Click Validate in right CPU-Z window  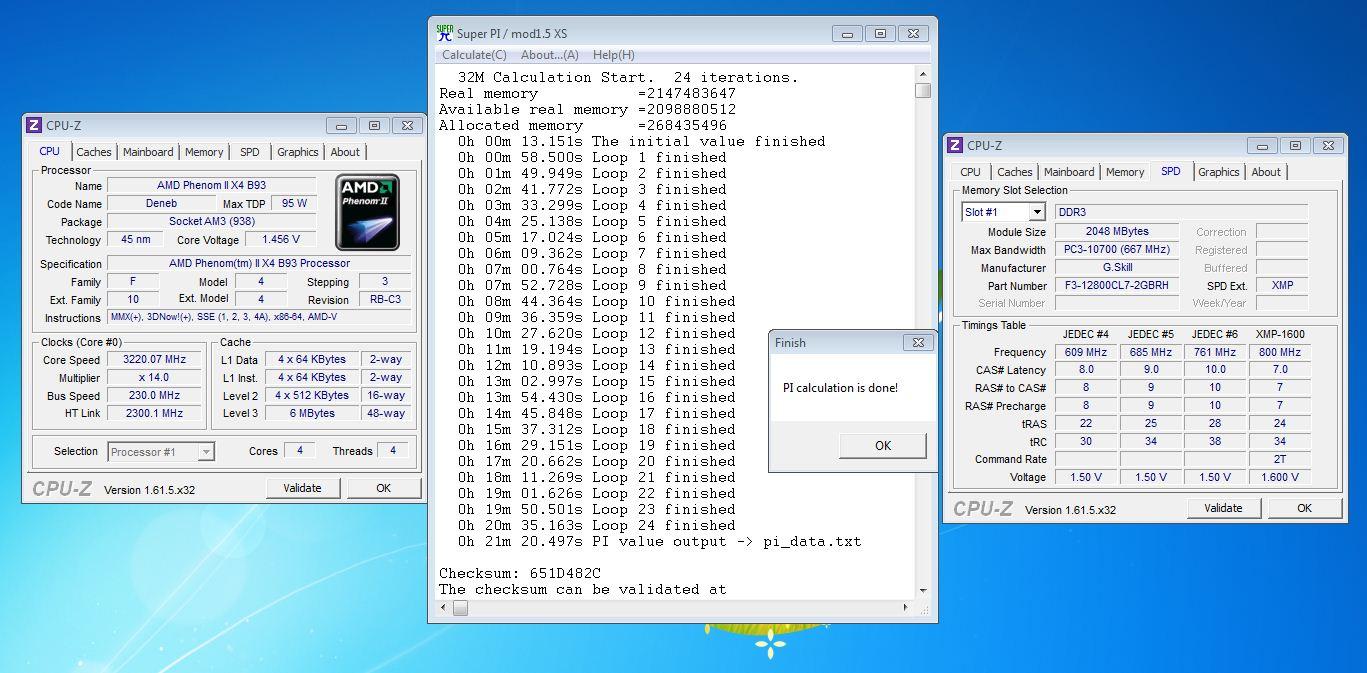[x=1223, y=508]
